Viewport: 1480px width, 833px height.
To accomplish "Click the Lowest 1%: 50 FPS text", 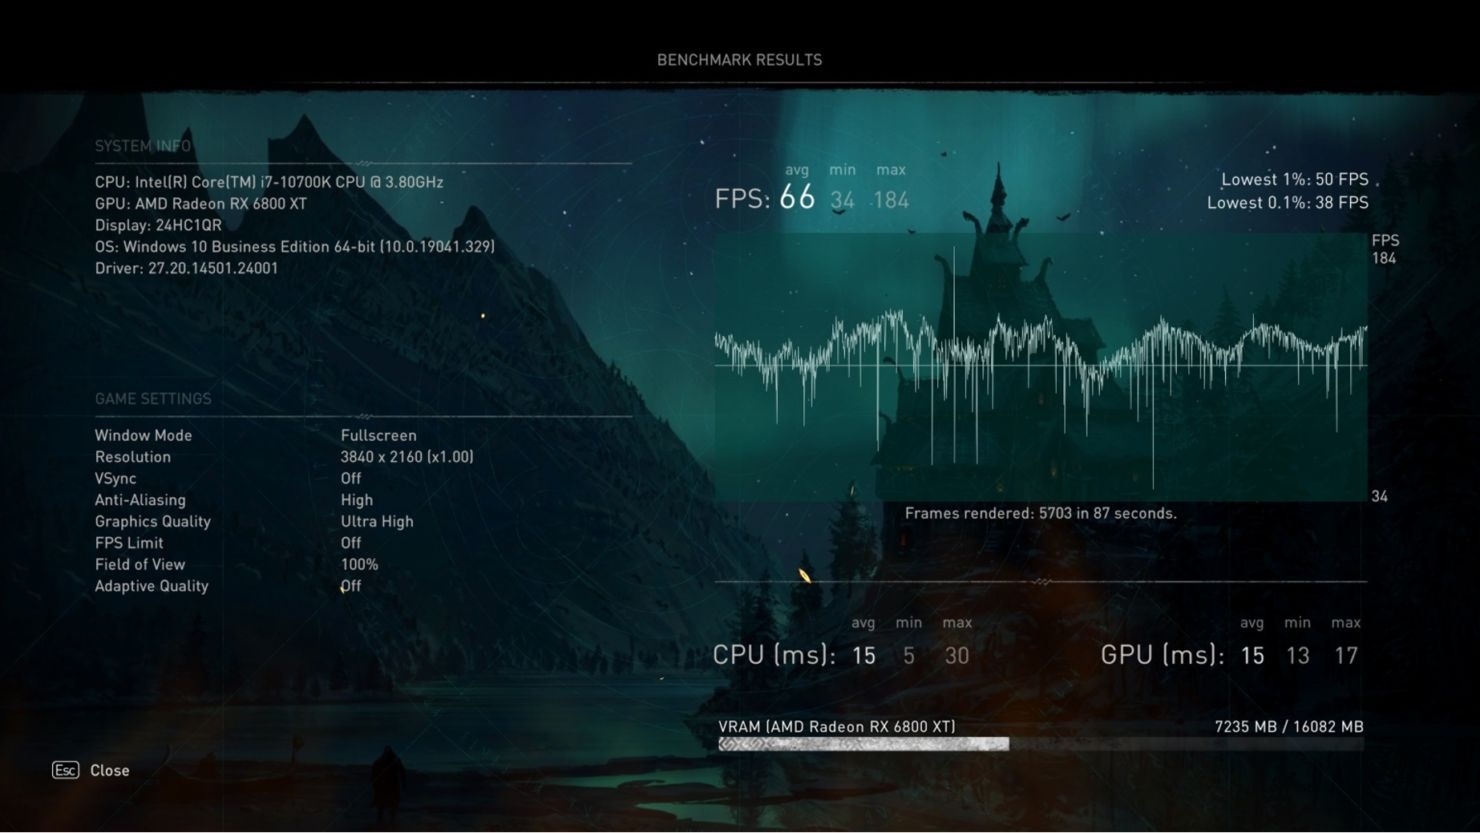I will pyautogui.click(x=1295, y=180).
